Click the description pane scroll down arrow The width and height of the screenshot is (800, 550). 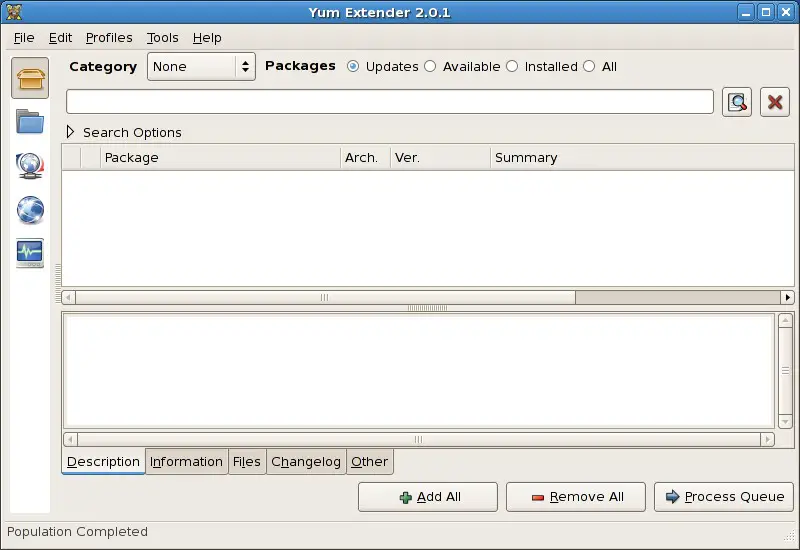785,422
